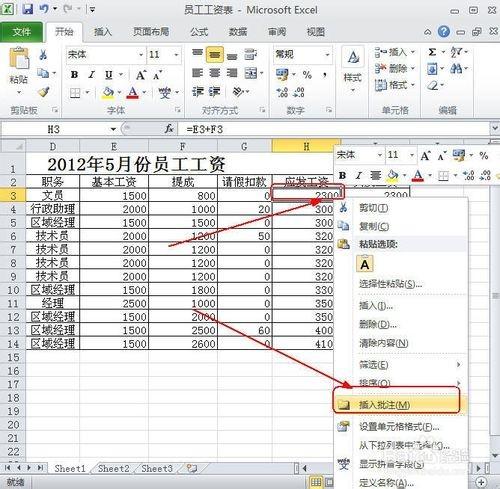
Task: Switch to the 公式 ribbon tab
Action: coord(199,32)
